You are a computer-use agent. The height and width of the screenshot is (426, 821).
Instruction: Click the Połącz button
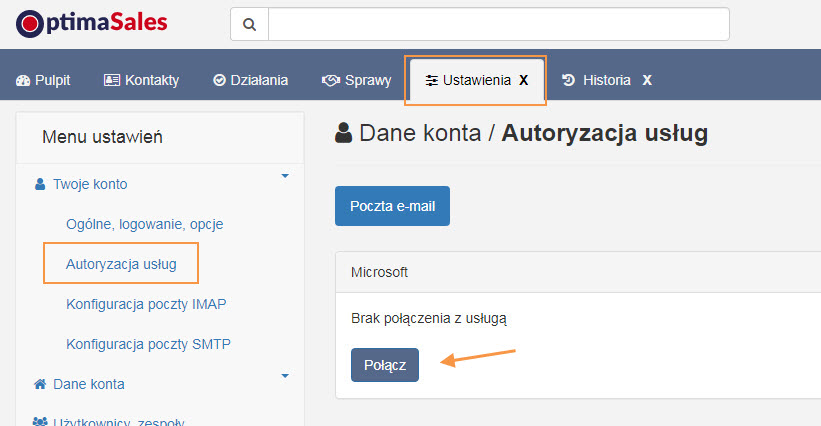(x=385, y=365)
